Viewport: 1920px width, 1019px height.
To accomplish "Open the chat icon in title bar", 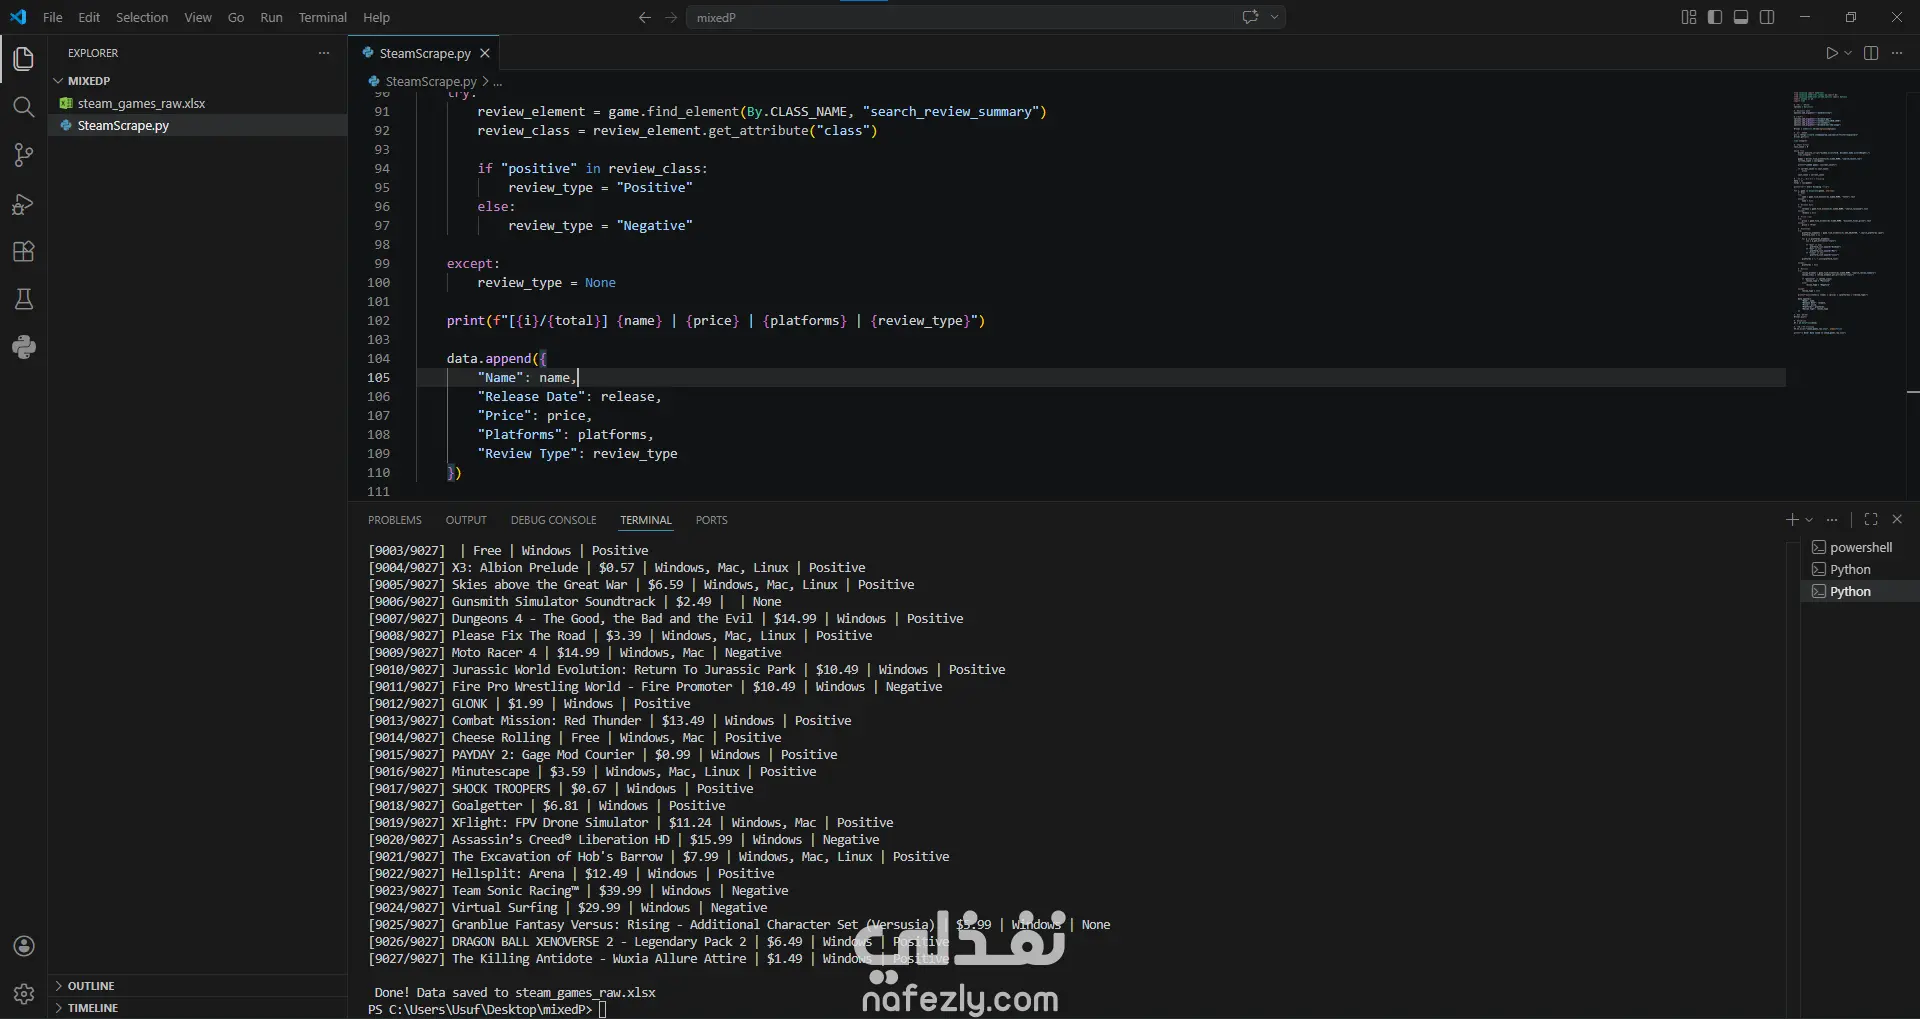I will 1250,17.
